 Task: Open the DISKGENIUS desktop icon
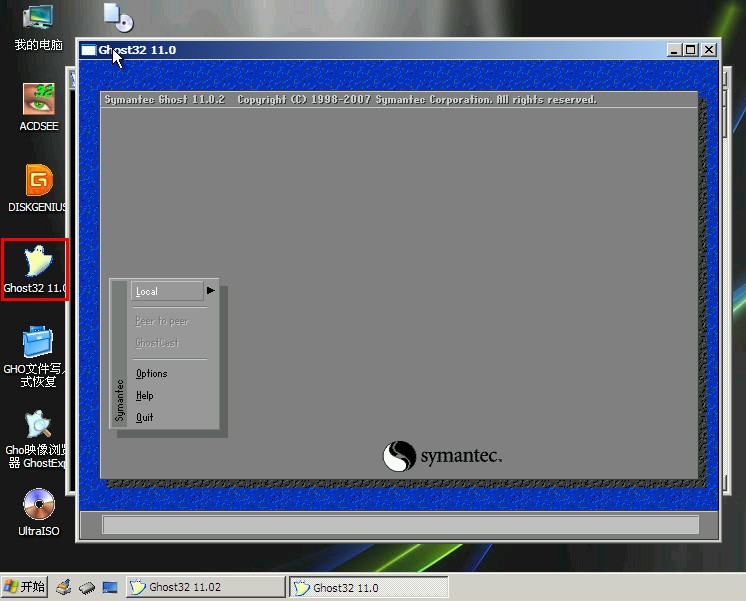38,188
